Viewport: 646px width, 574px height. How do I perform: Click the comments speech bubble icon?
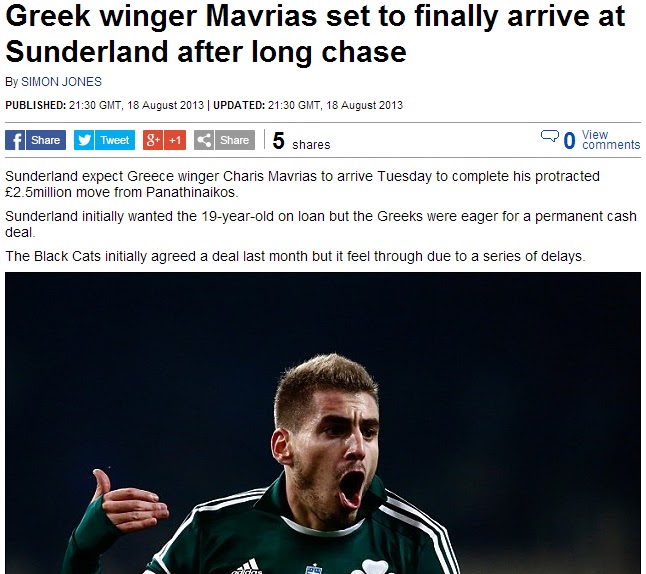click(549, 136)
